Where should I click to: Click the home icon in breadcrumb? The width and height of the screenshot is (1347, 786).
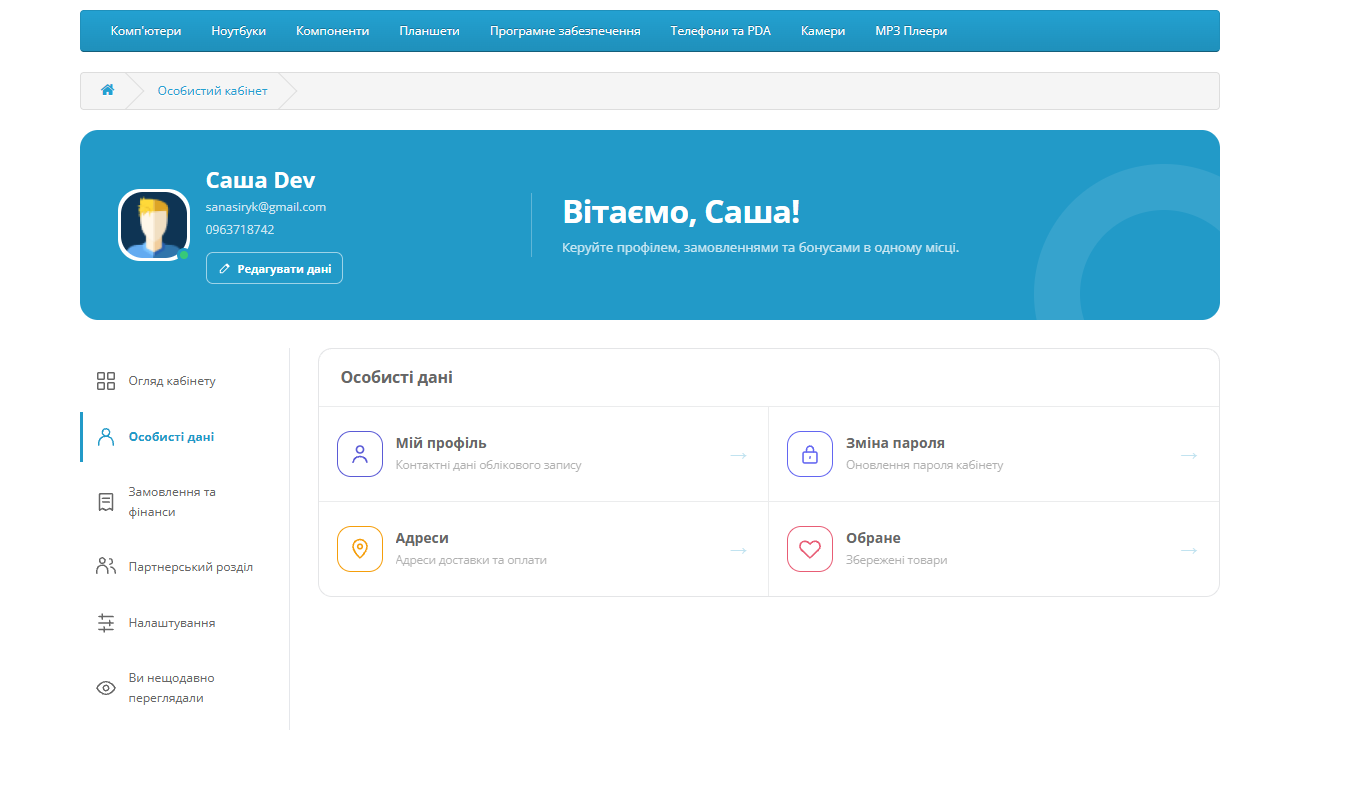(107, 90)
